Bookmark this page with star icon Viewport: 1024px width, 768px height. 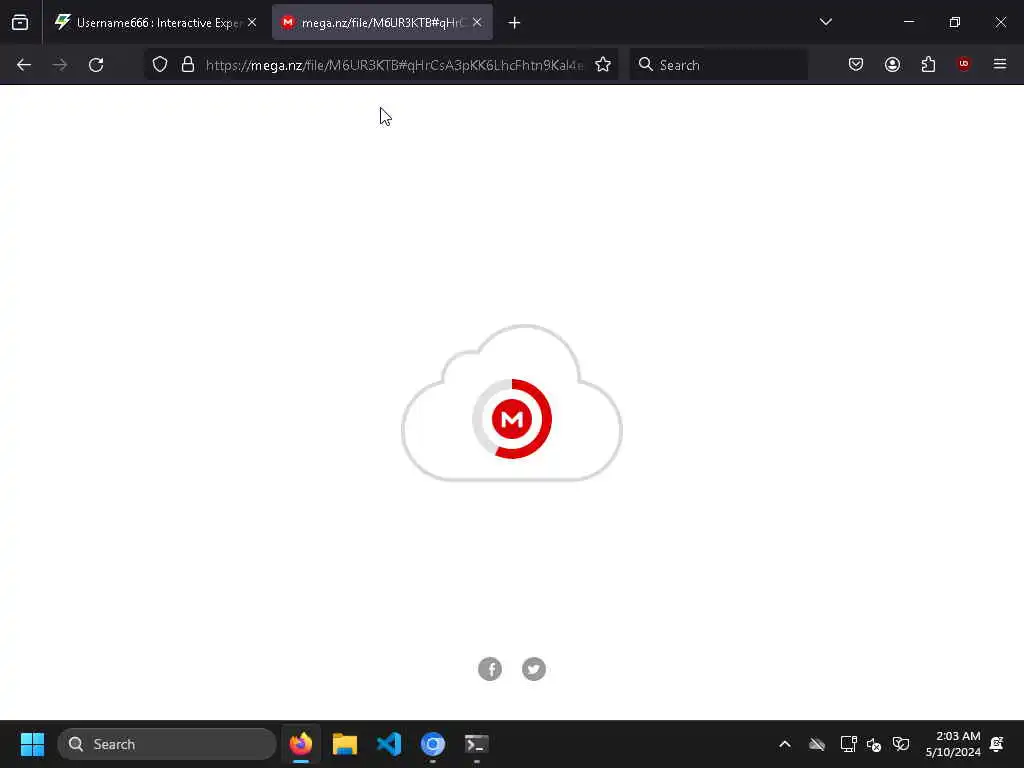click(603, 65)
